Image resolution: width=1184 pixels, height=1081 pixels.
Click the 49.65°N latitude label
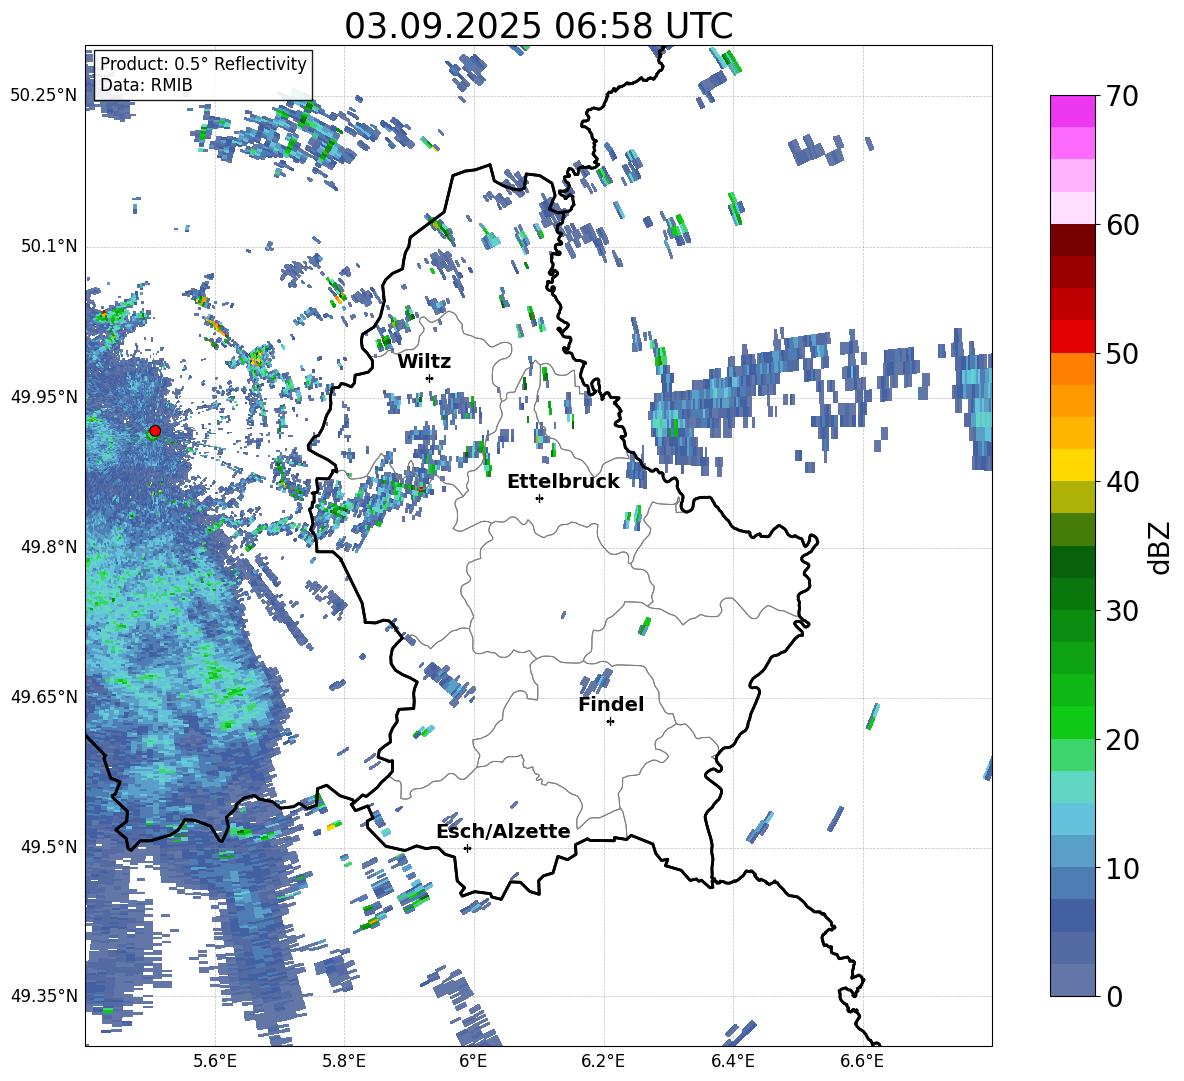coord(44,697)
